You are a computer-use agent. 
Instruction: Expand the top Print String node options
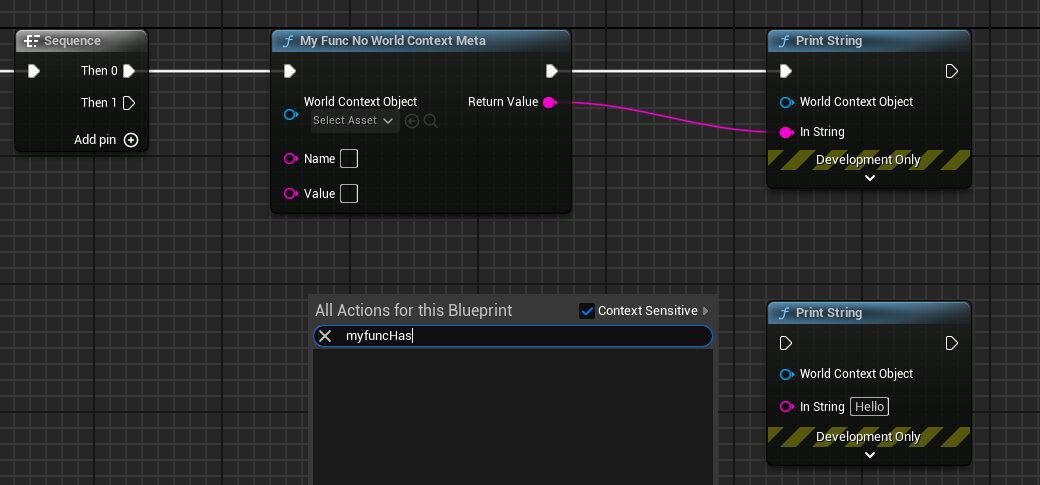coord(869,178)
